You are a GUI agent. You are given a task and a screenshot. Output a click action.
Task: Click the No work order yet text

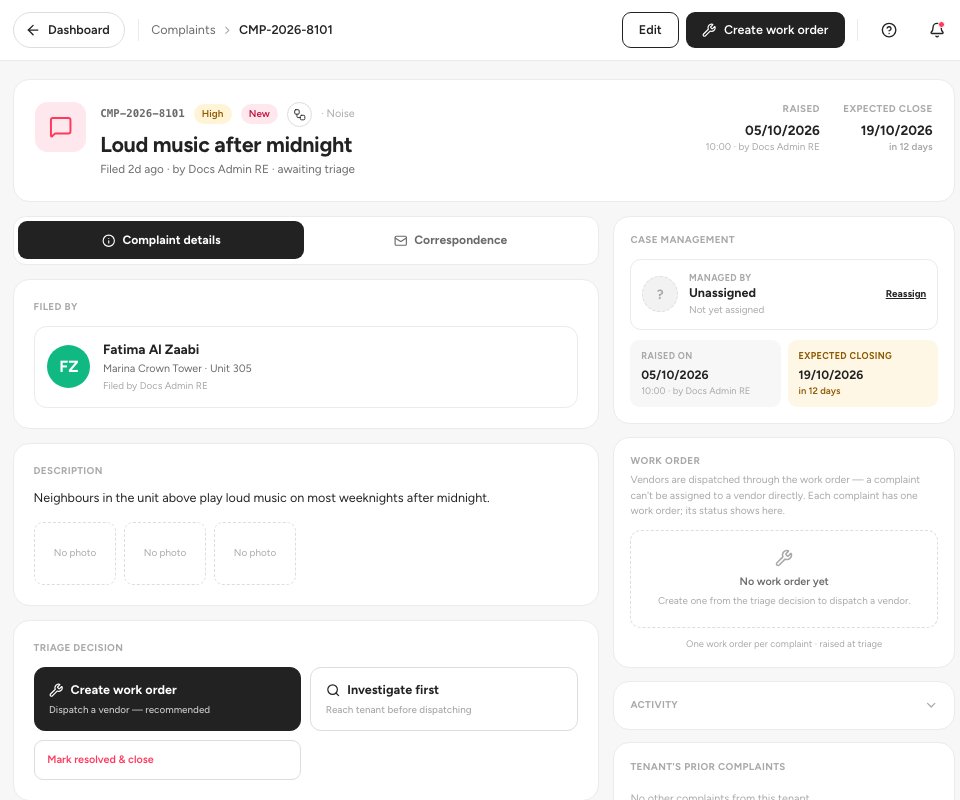(x=784, y=581)
